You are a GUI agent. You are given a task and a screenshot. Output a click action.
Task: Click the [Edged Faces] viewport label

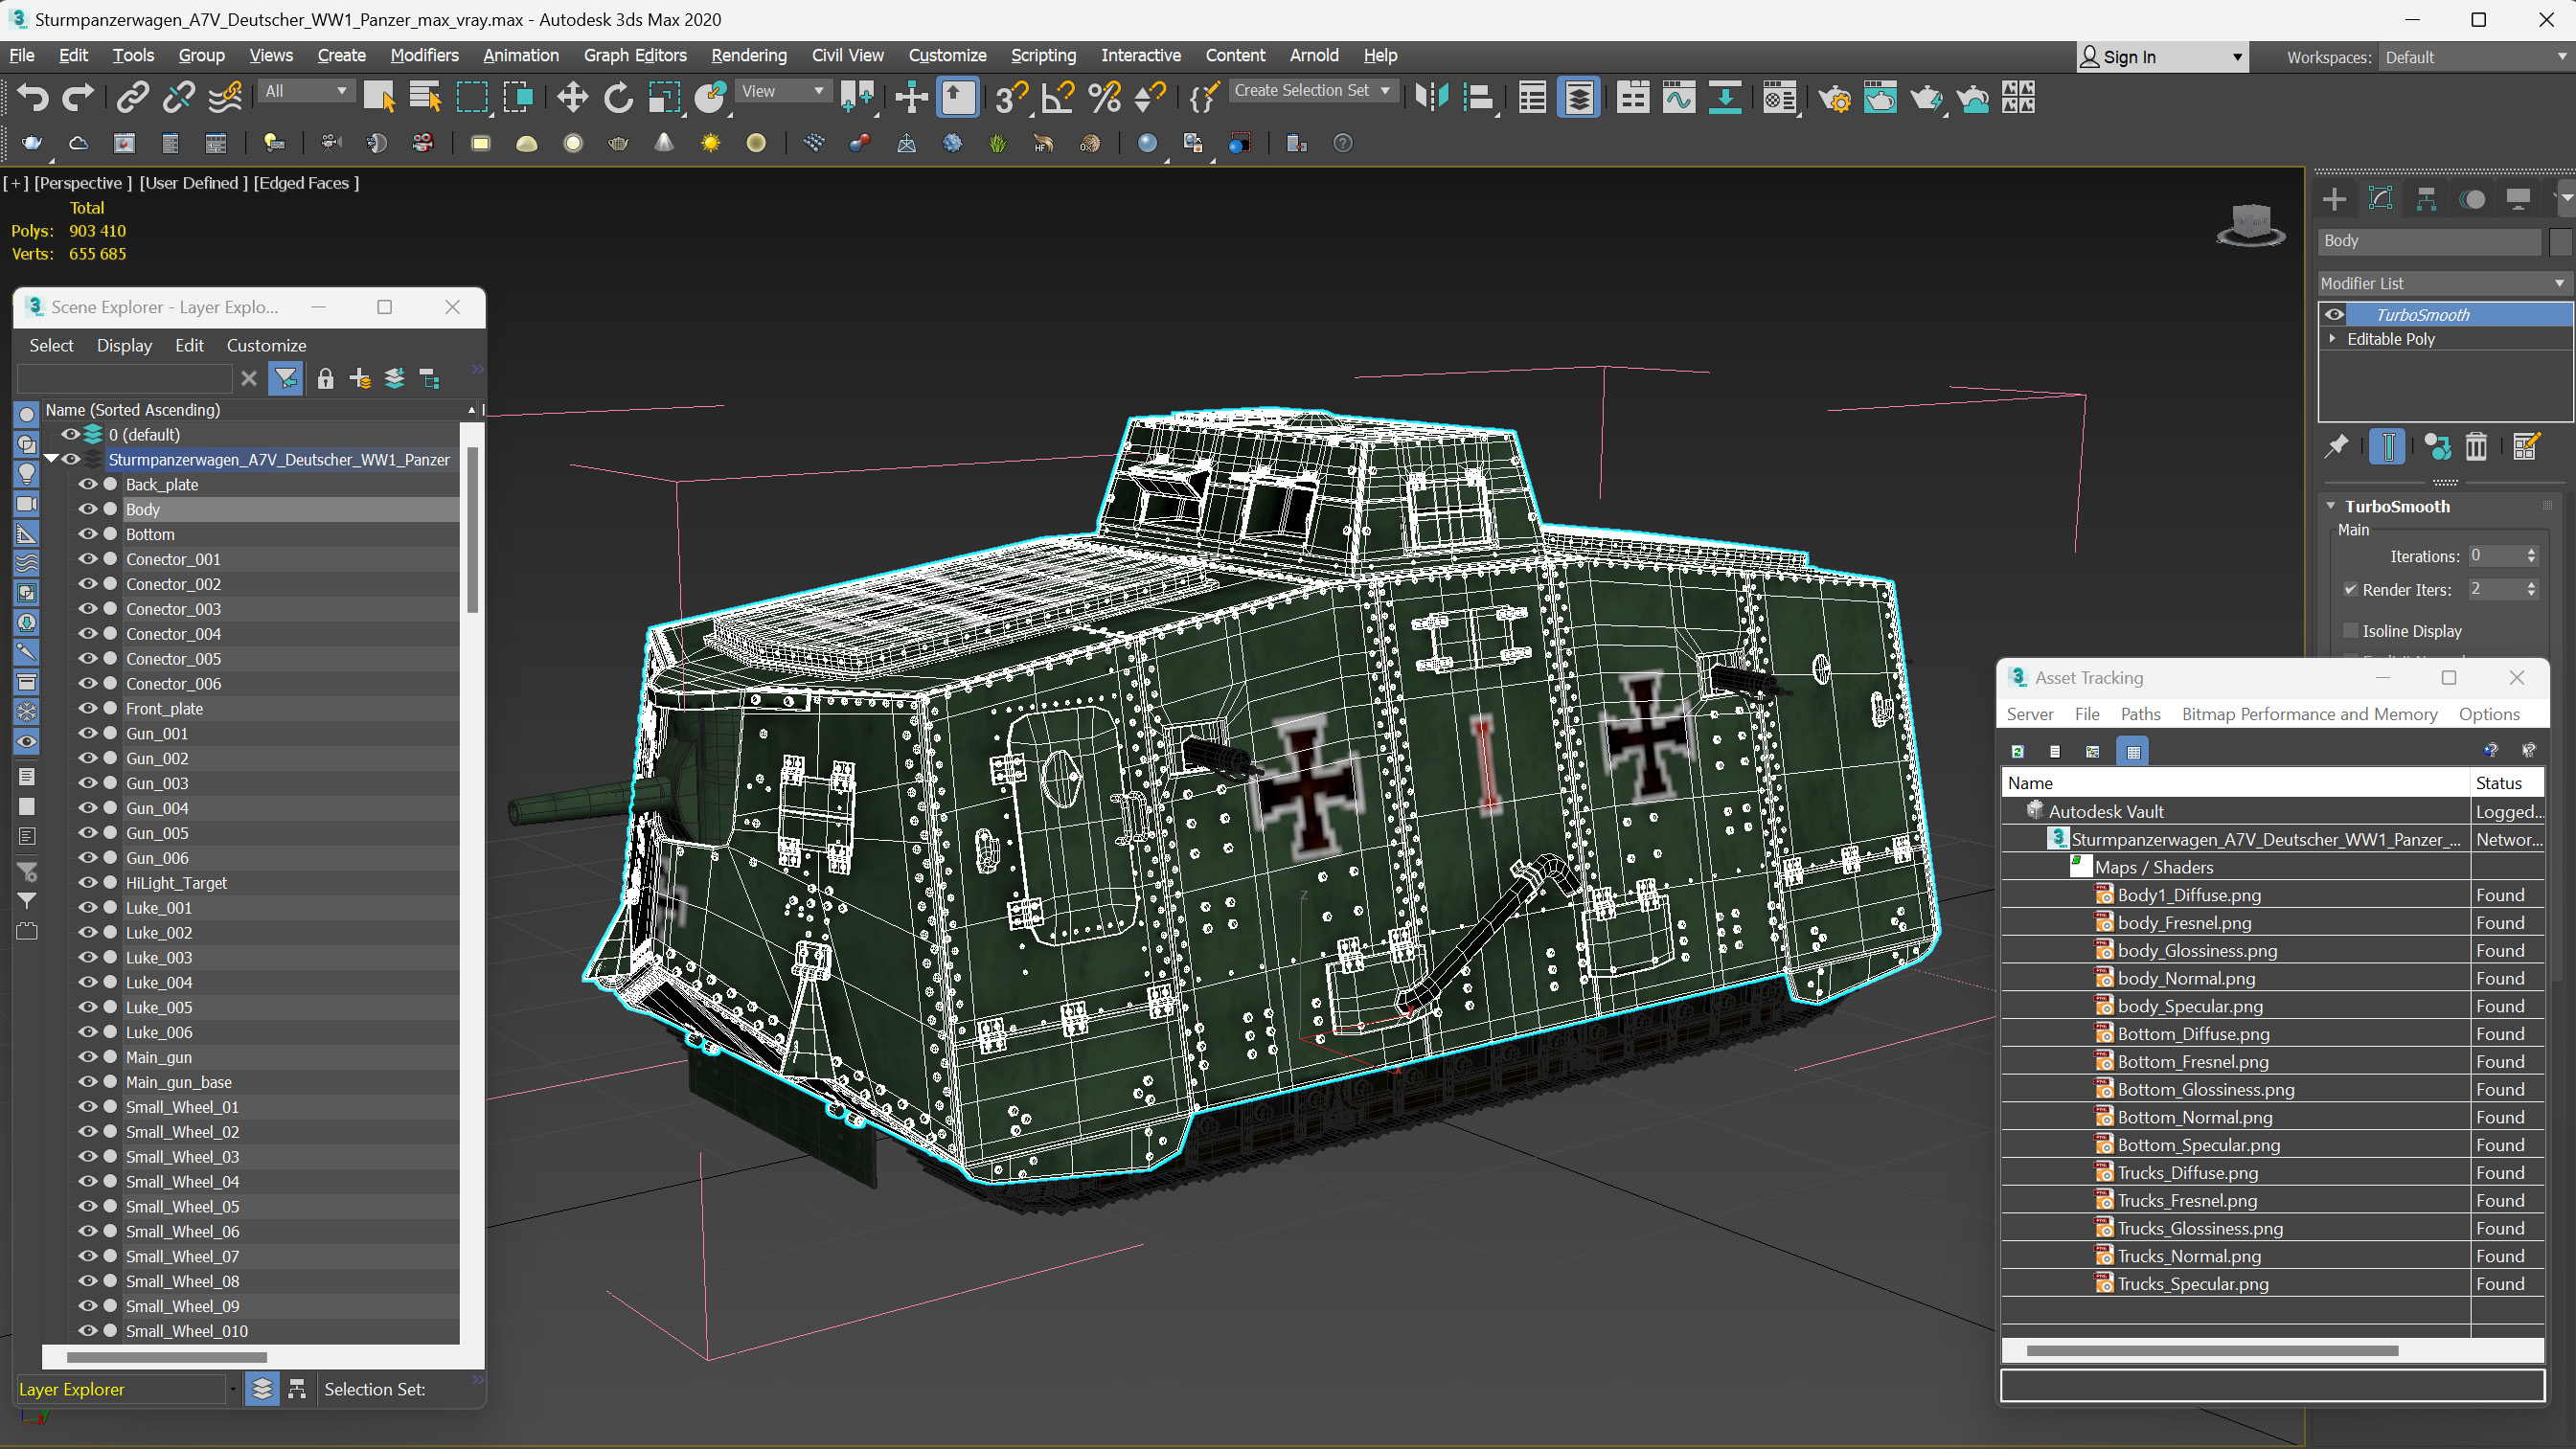(306, 183)
